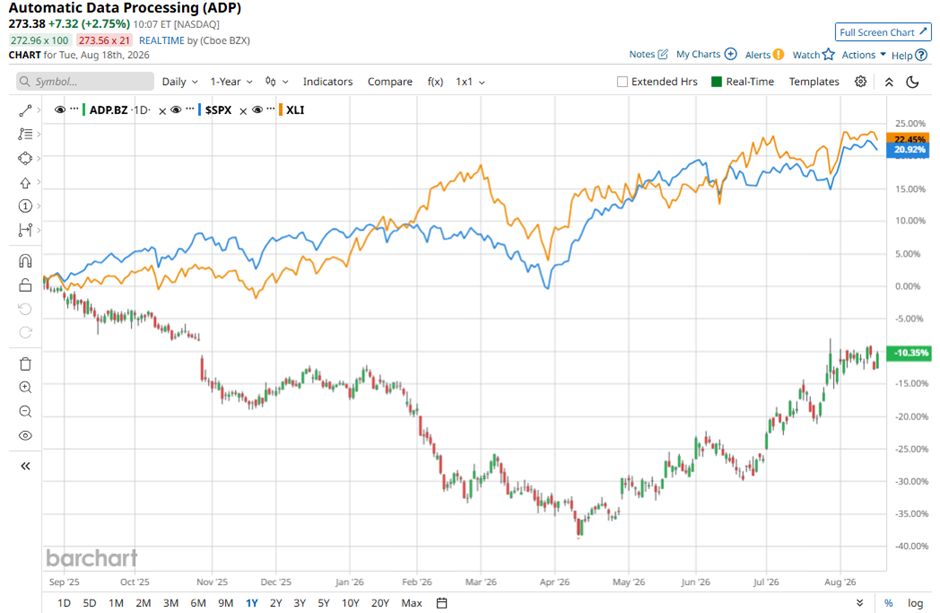Select the Max range tab

pyautogui.click(x=412, y=603)
